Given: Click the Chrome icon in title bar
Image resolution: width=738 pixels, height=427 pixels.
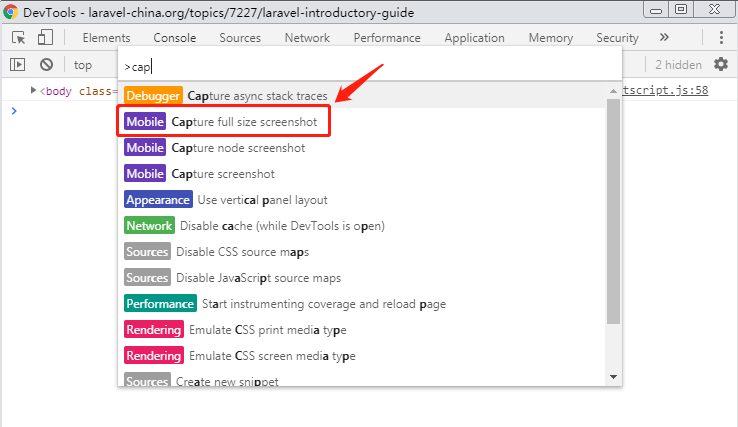Looking at the screenshot, I should 11,12.
